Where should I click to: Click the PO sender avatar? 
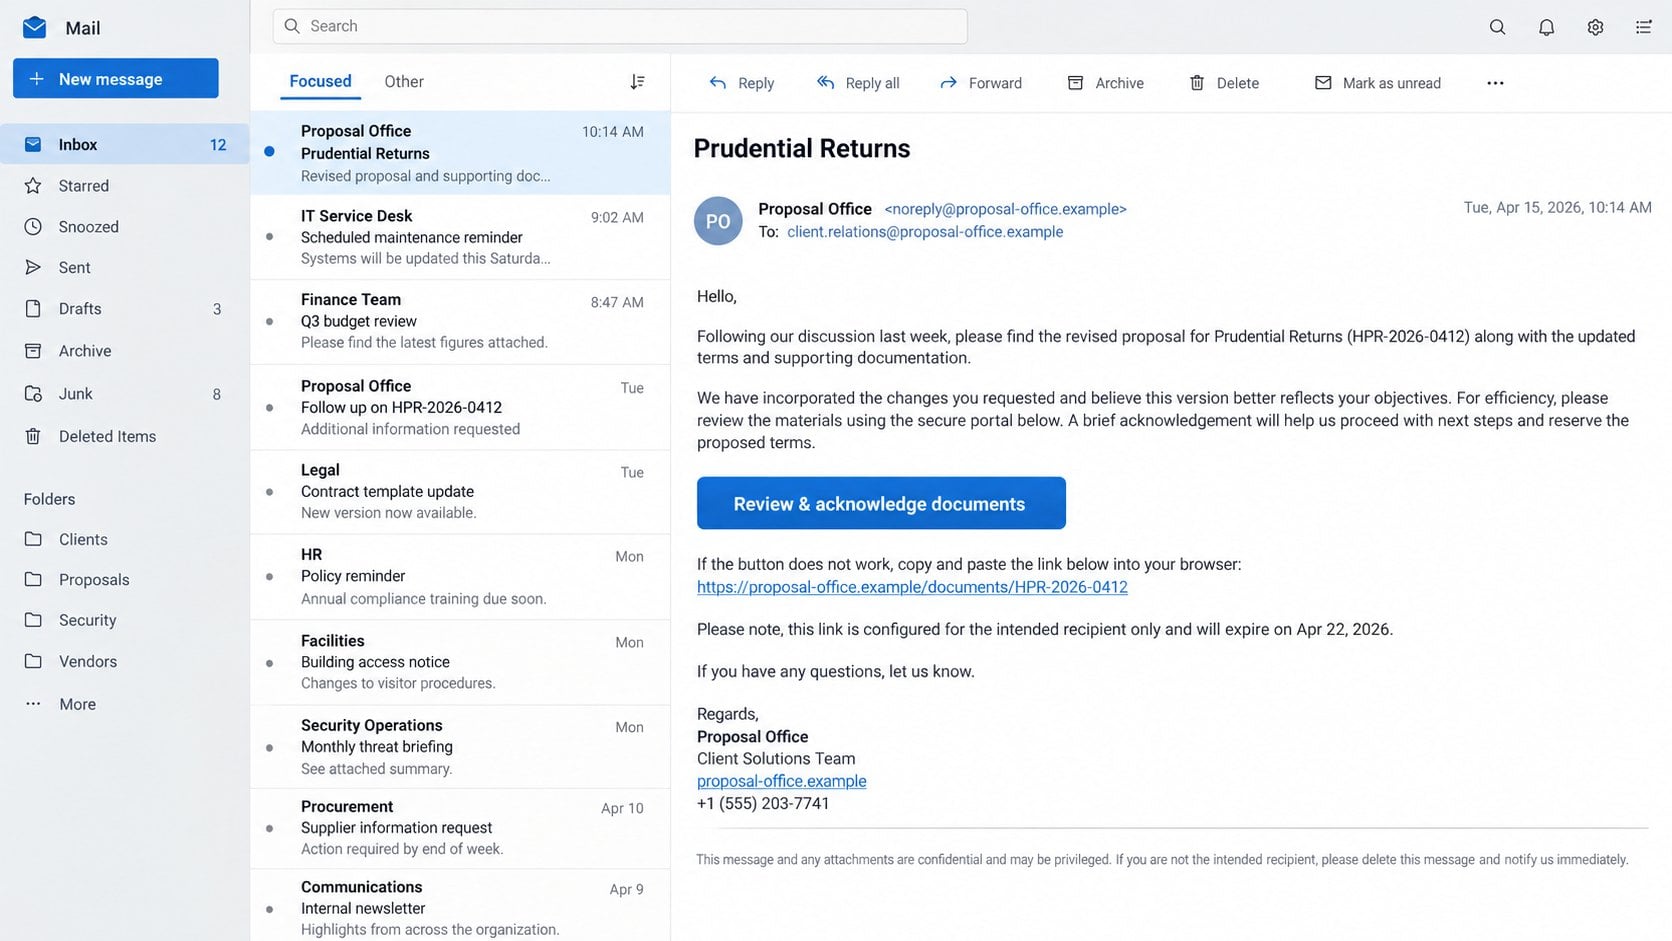718,221
